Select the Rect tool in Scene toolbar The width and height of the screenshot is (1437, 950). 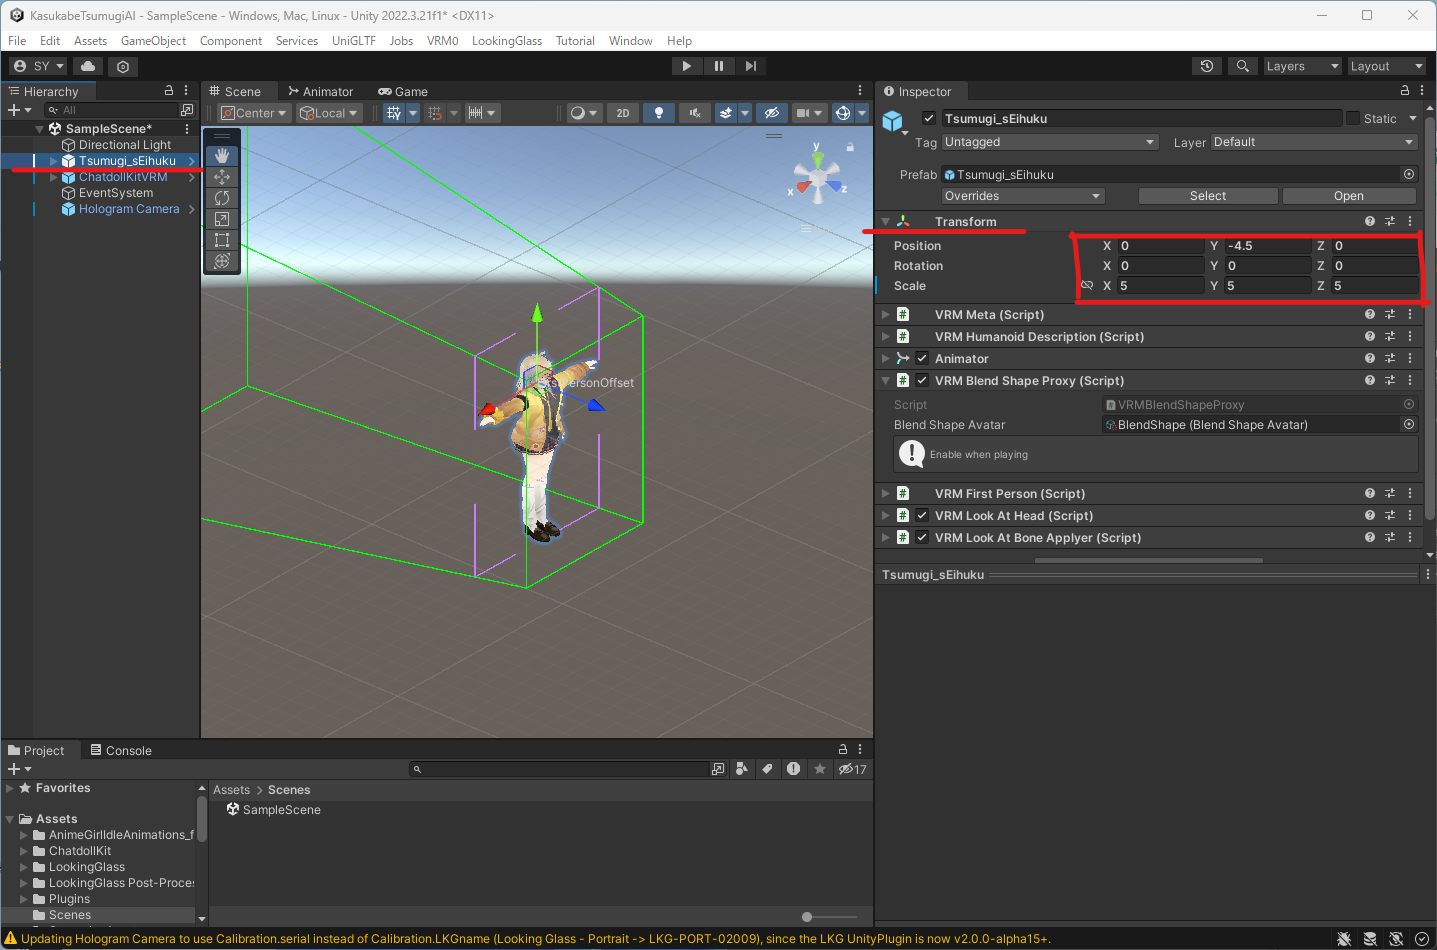pyautogui.click(x=222, y=240)
